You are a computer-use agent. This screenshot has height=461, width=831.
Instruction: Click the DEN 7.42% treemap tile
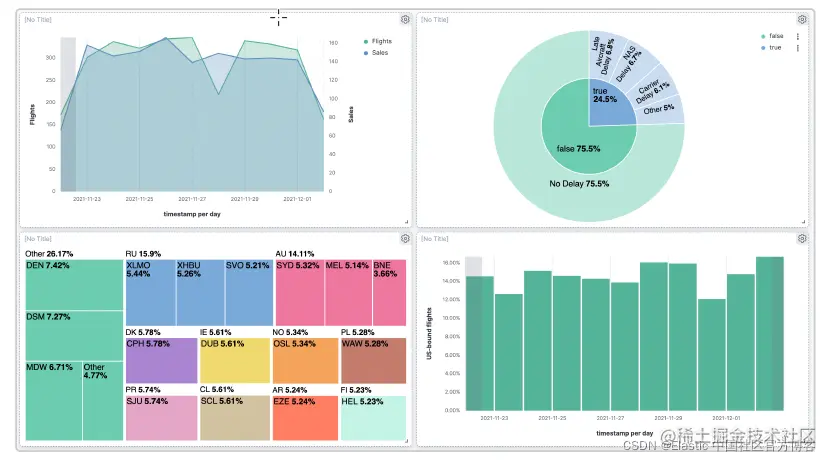pyautogui.click(x=74, y=285)
